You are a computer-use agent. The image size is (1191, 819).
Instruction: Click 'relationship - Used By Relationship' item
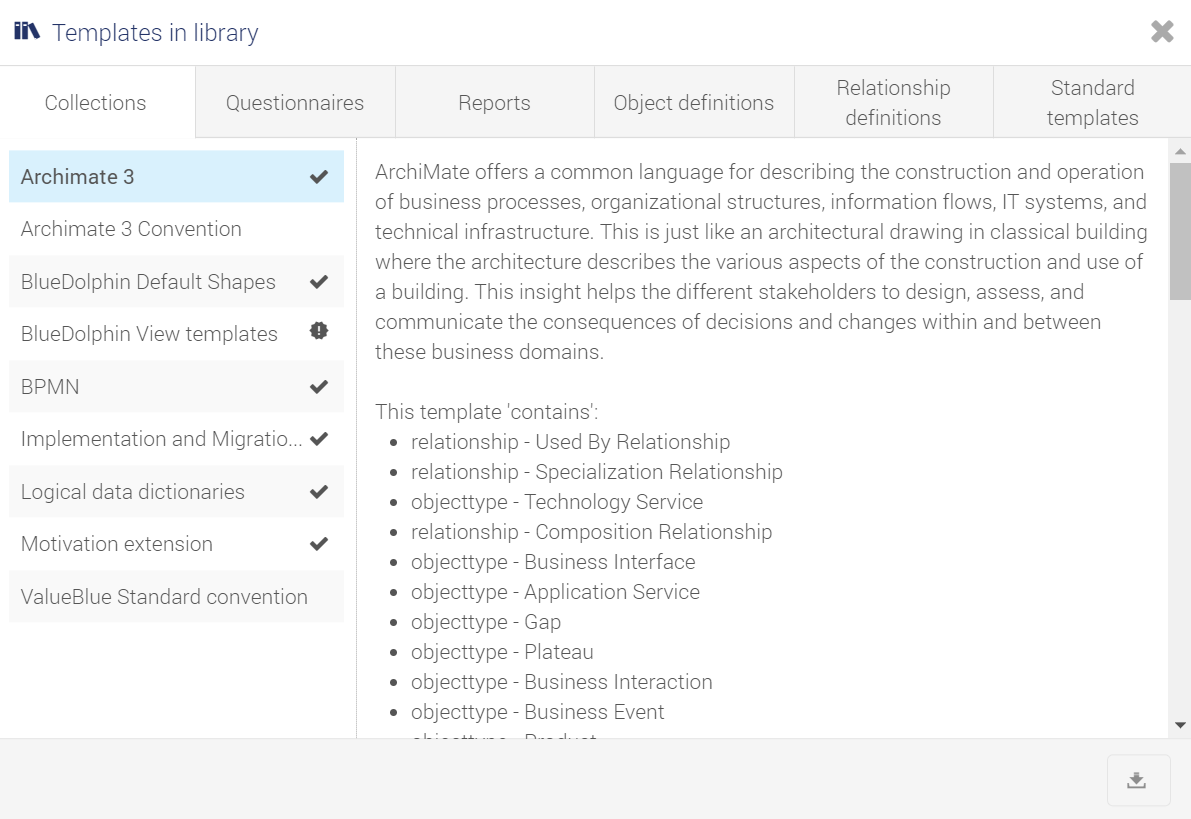[570, 442]
